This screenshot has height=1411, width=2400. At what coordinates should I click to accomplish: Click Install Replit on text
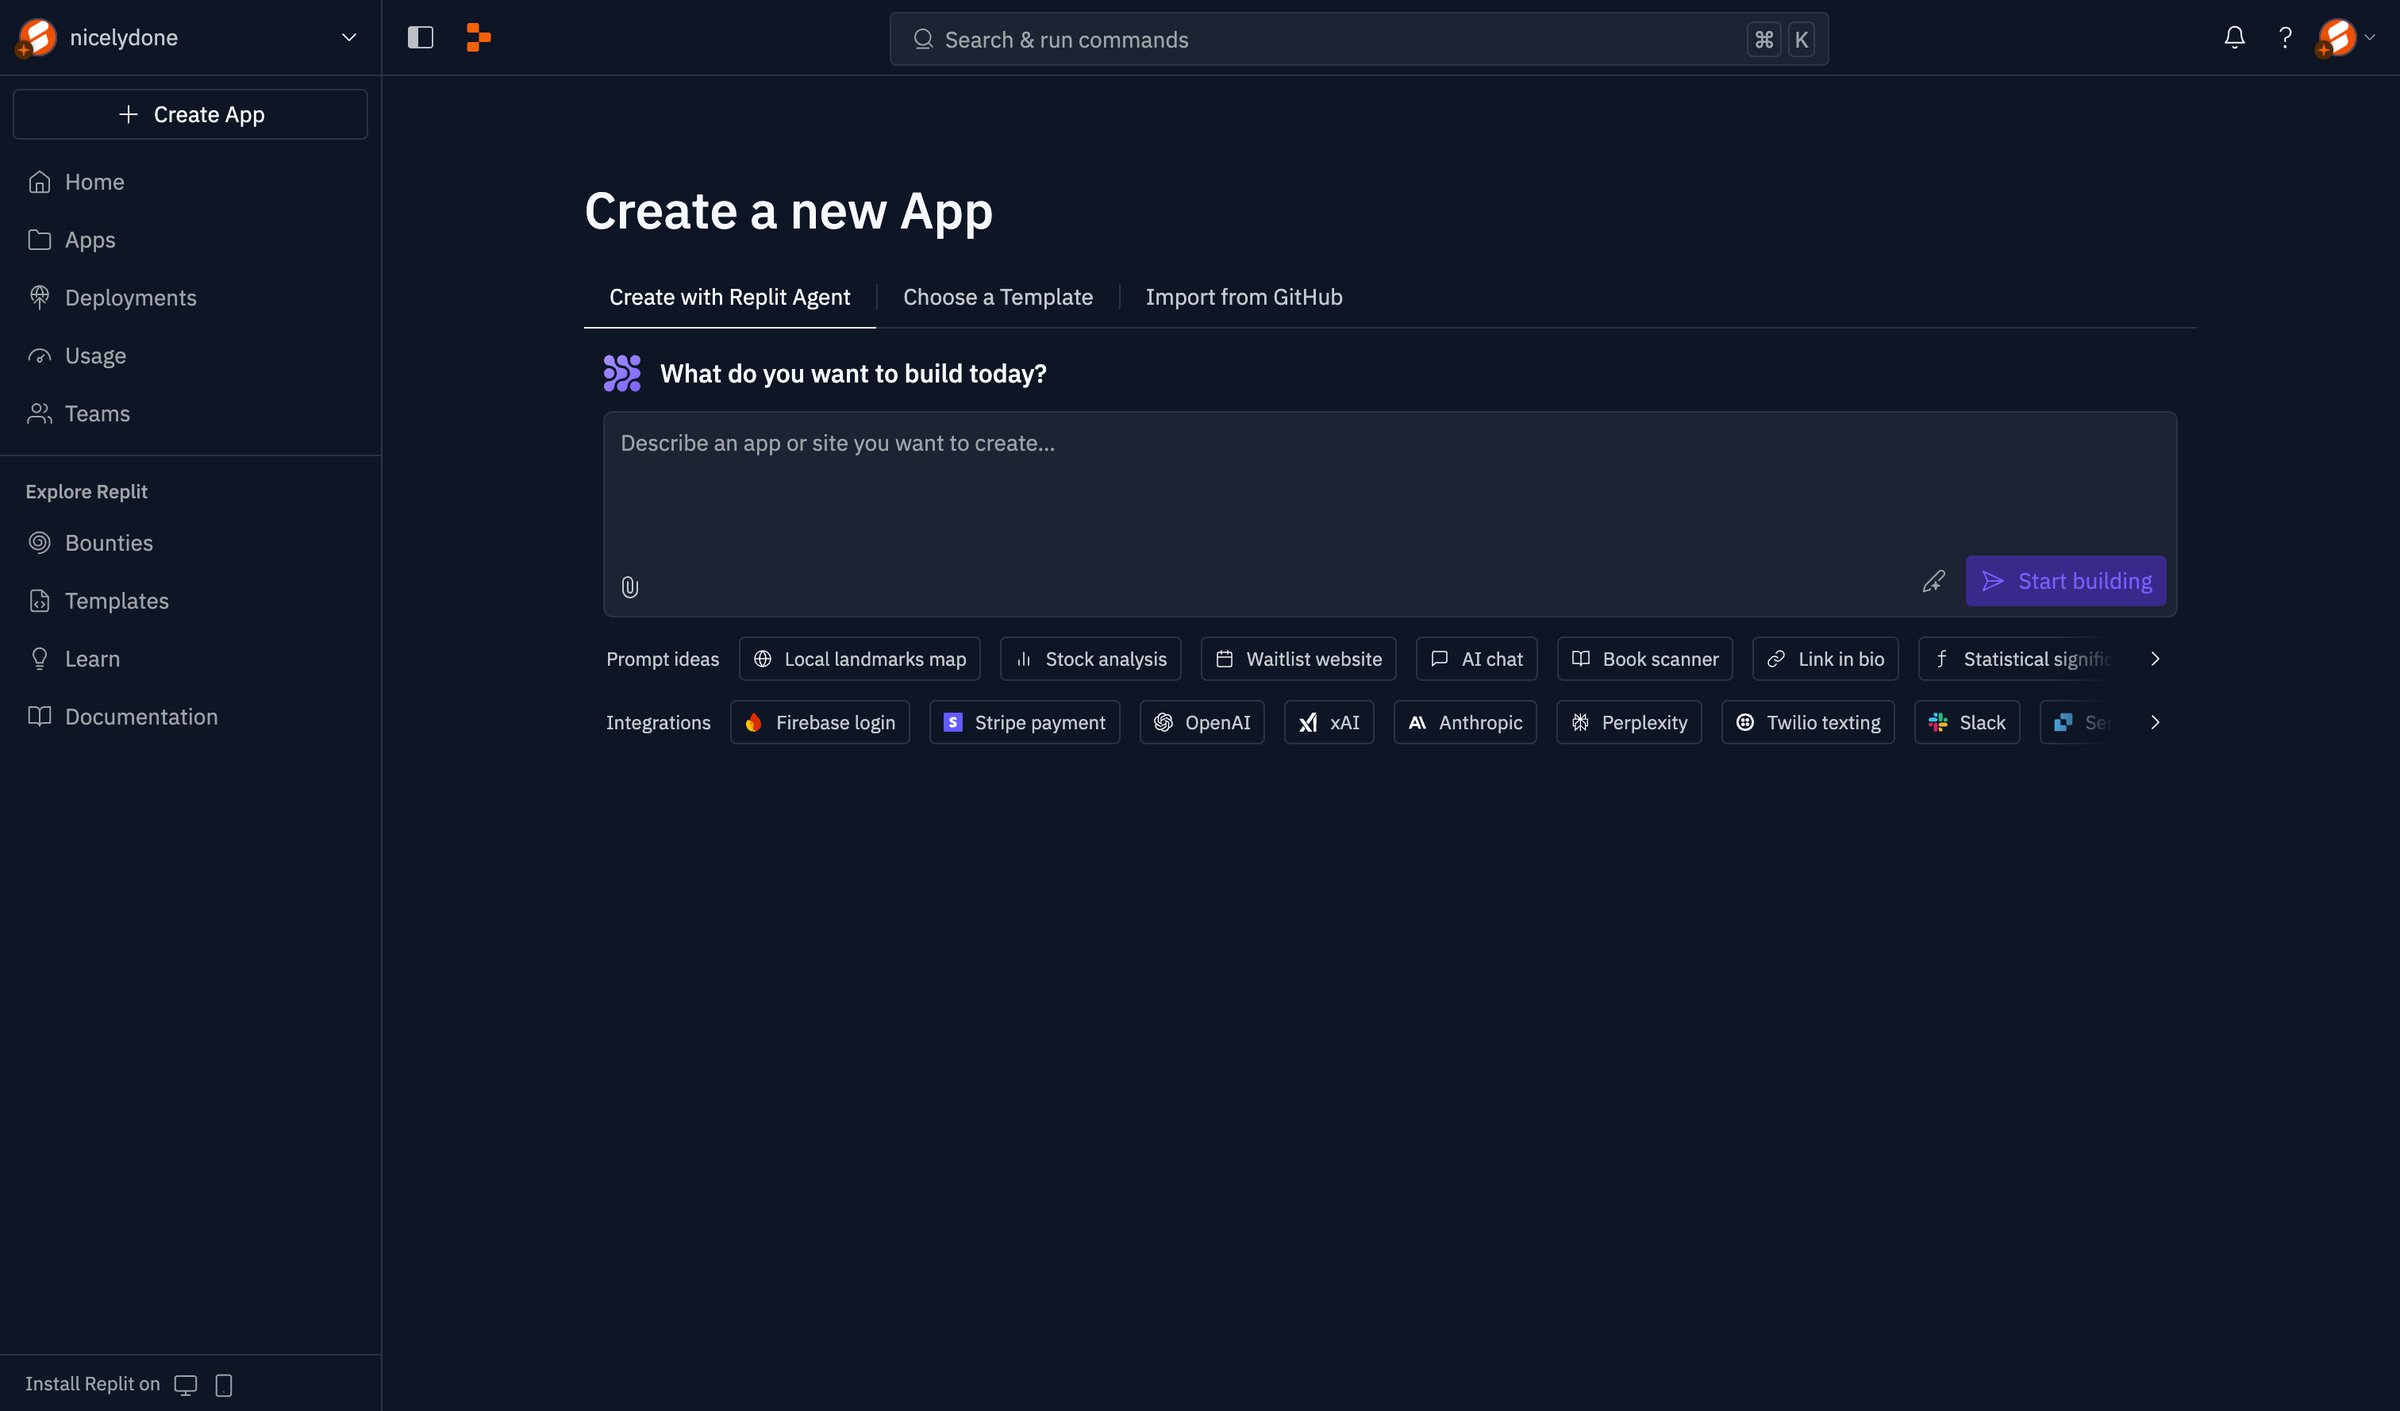[x=92, y=1384]
